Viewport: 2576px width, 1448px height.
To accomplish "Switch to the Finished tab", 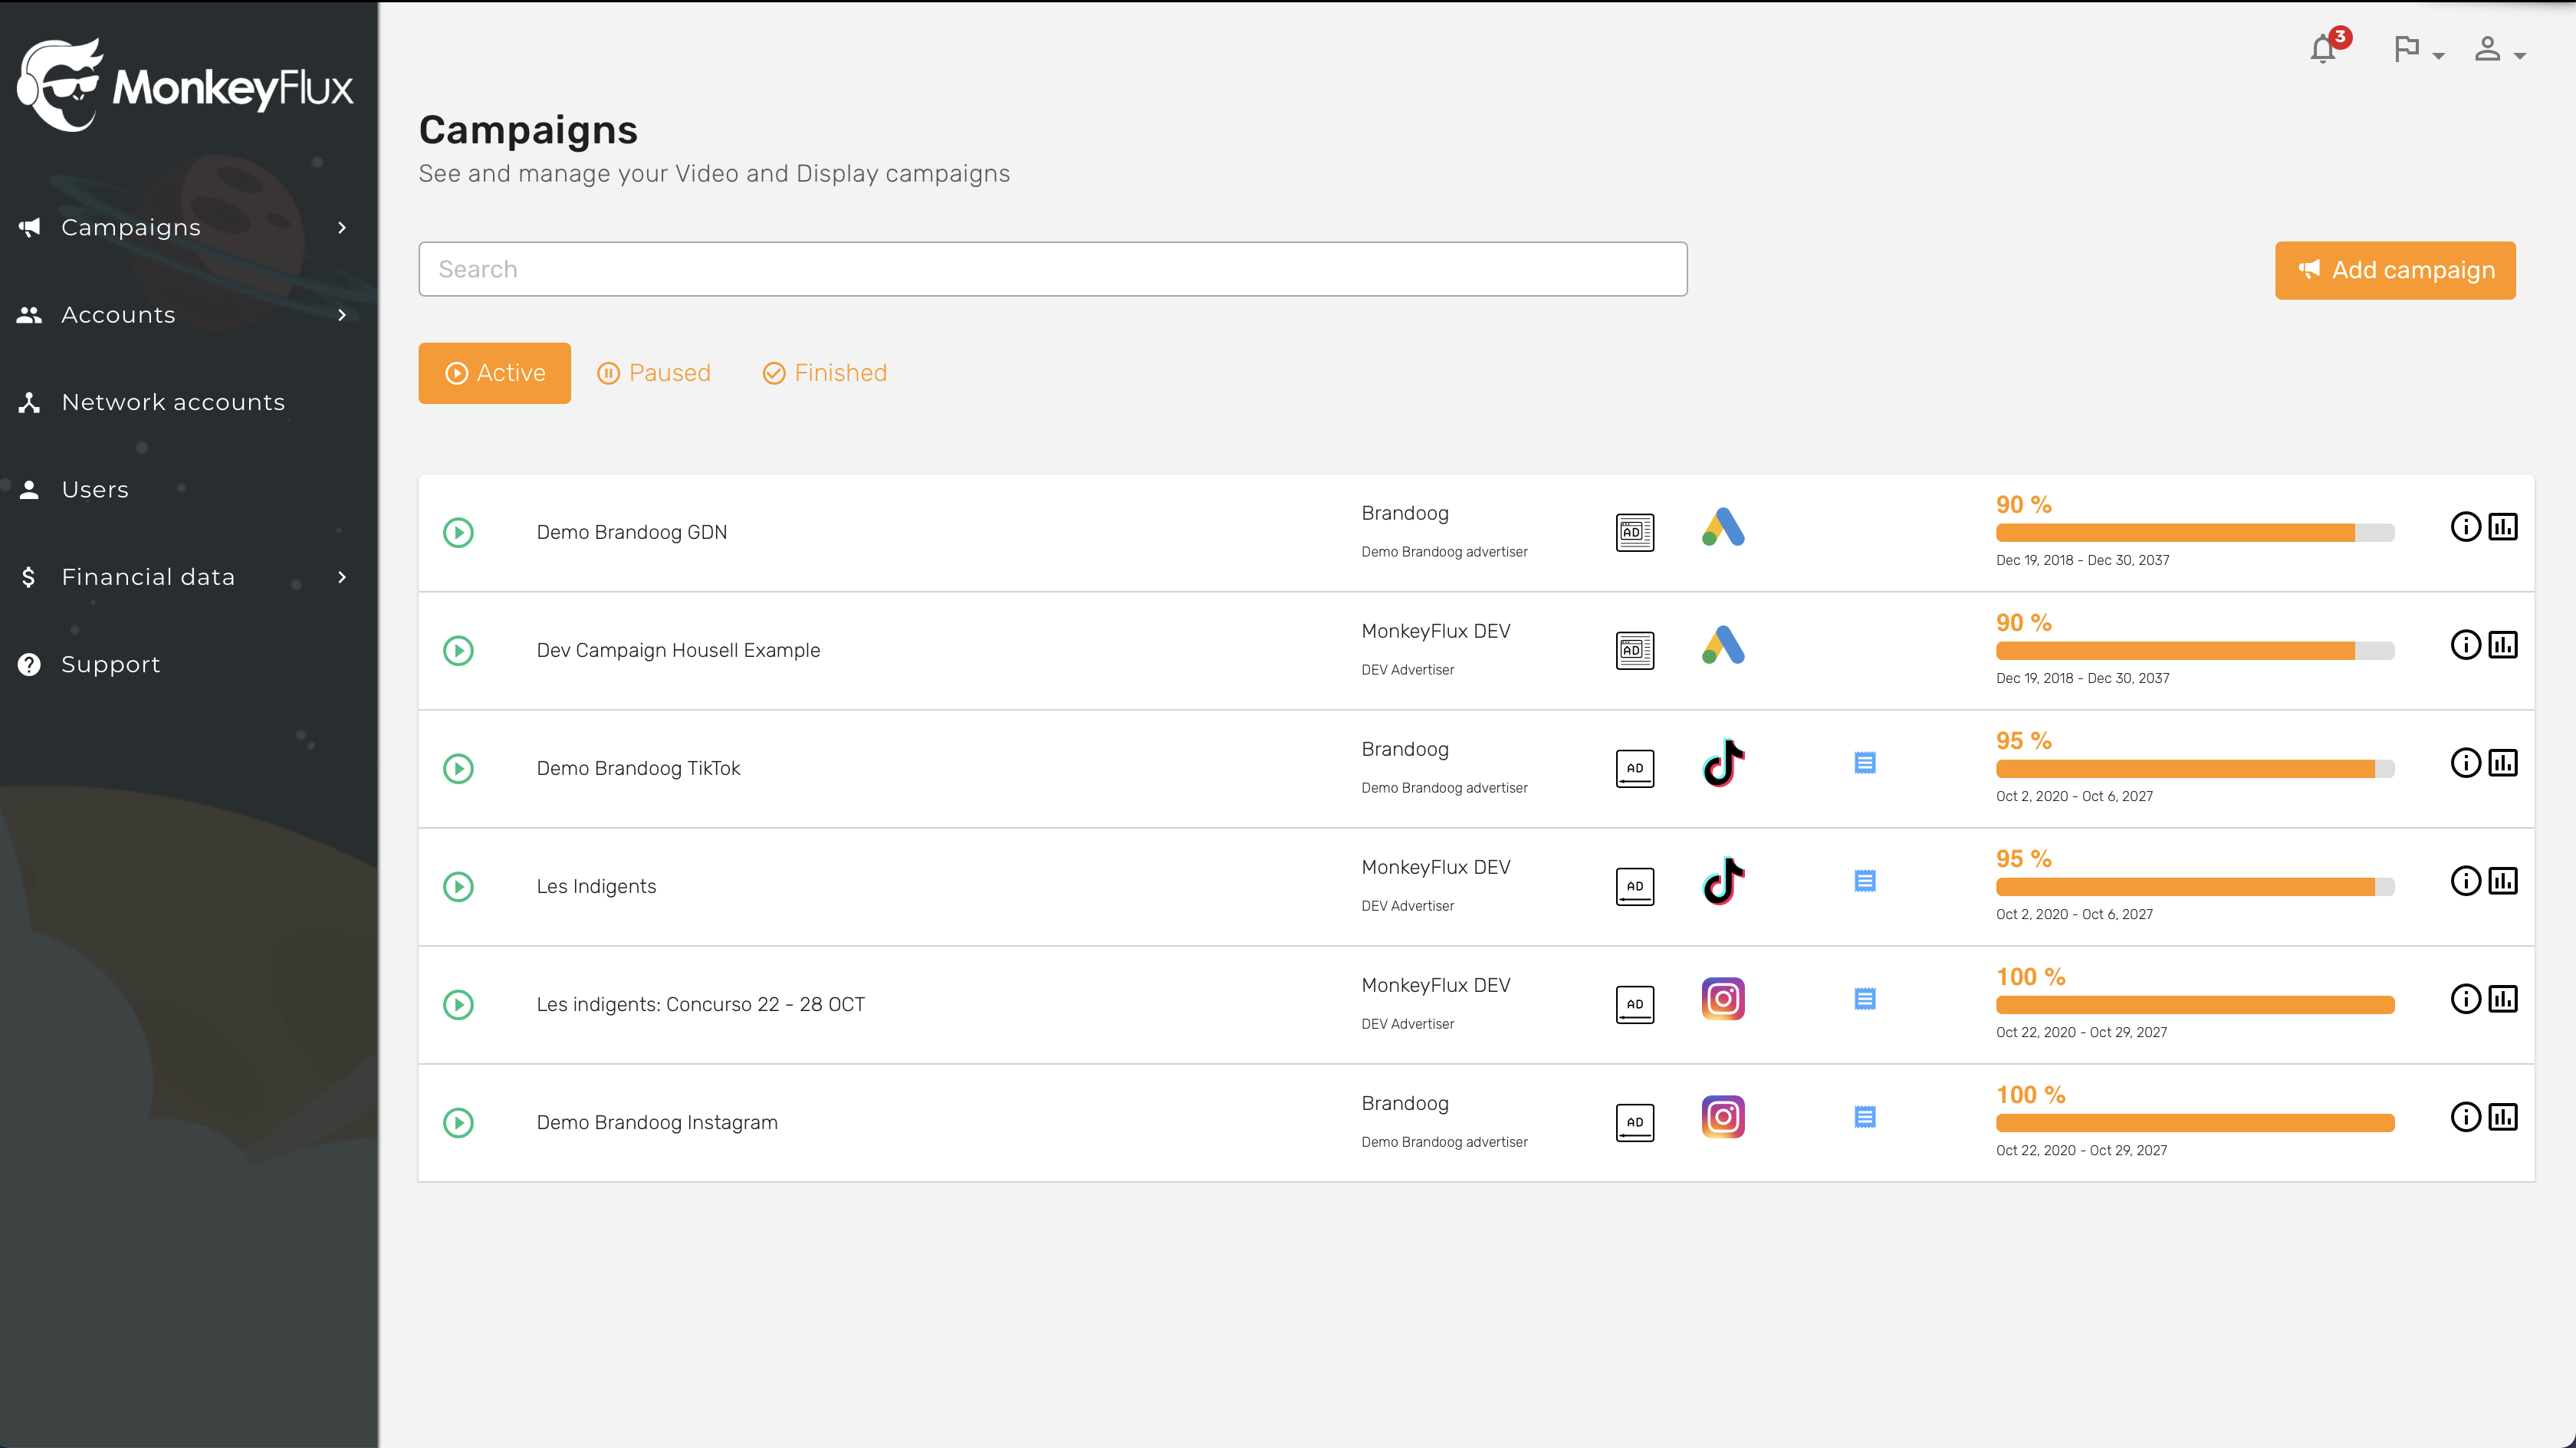I will (x=825, y=373).
